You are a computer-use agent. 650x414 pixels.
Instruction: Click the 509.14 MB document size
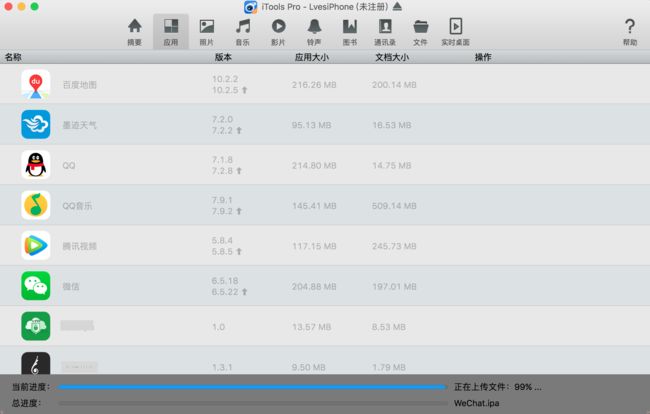coord(394,206)
